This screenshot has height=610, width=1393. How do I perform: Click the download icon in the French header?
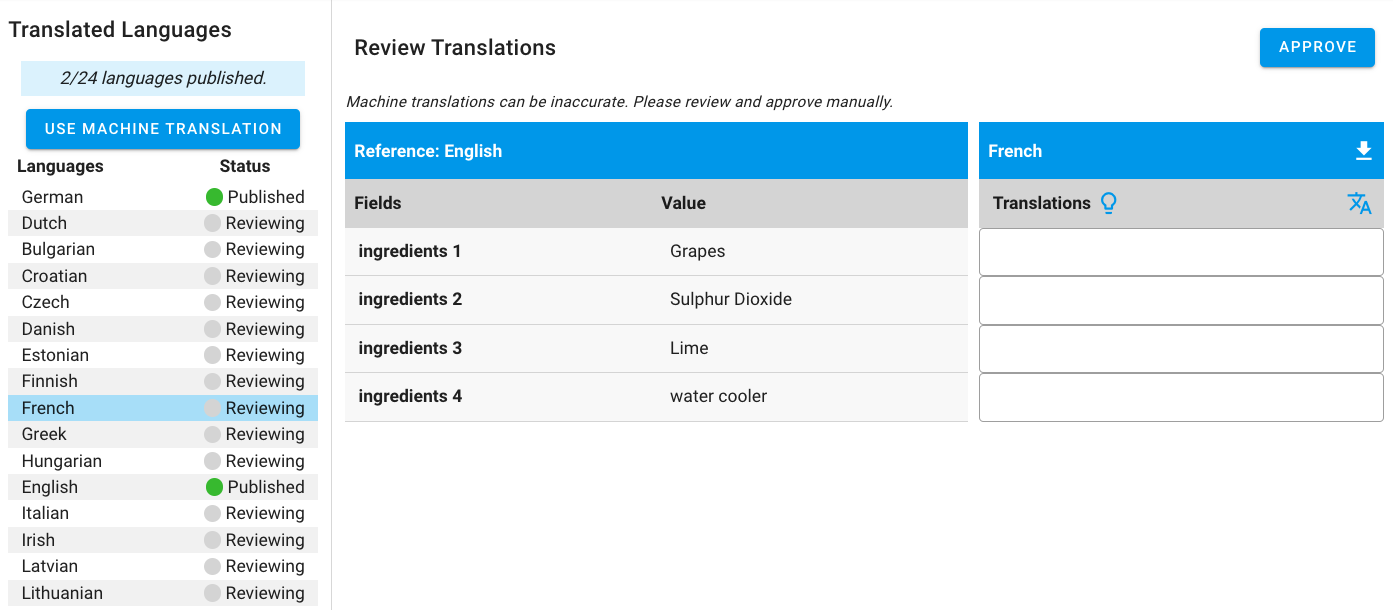pos(1363,150)
